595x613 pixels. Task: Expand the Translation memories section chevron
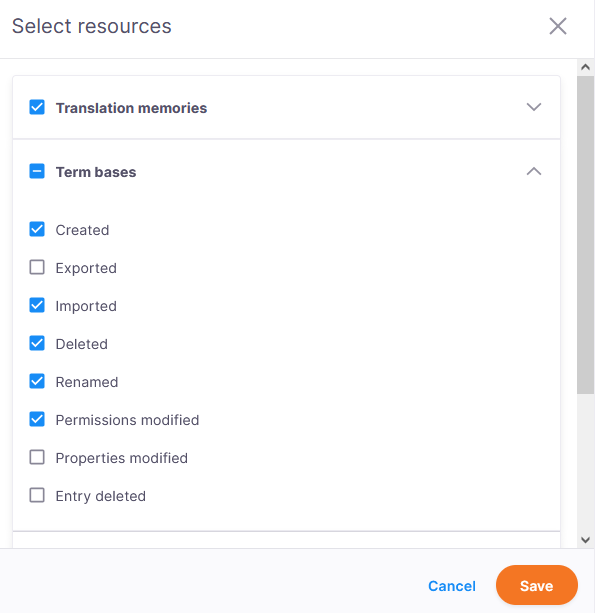coord(534,107)
